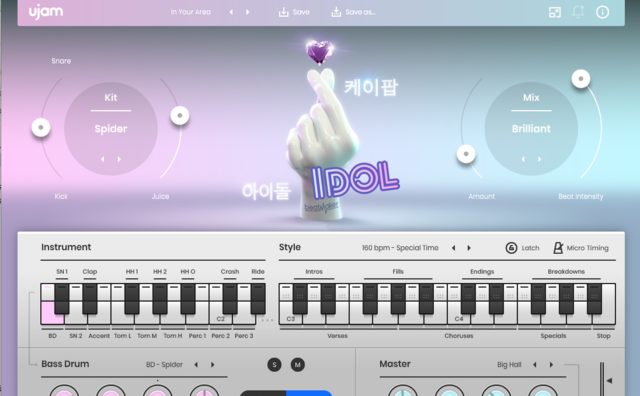Click the master volume fader arrow
This screenshot has height=396, width=640.
pyautogui.click(x=609, y=380)
